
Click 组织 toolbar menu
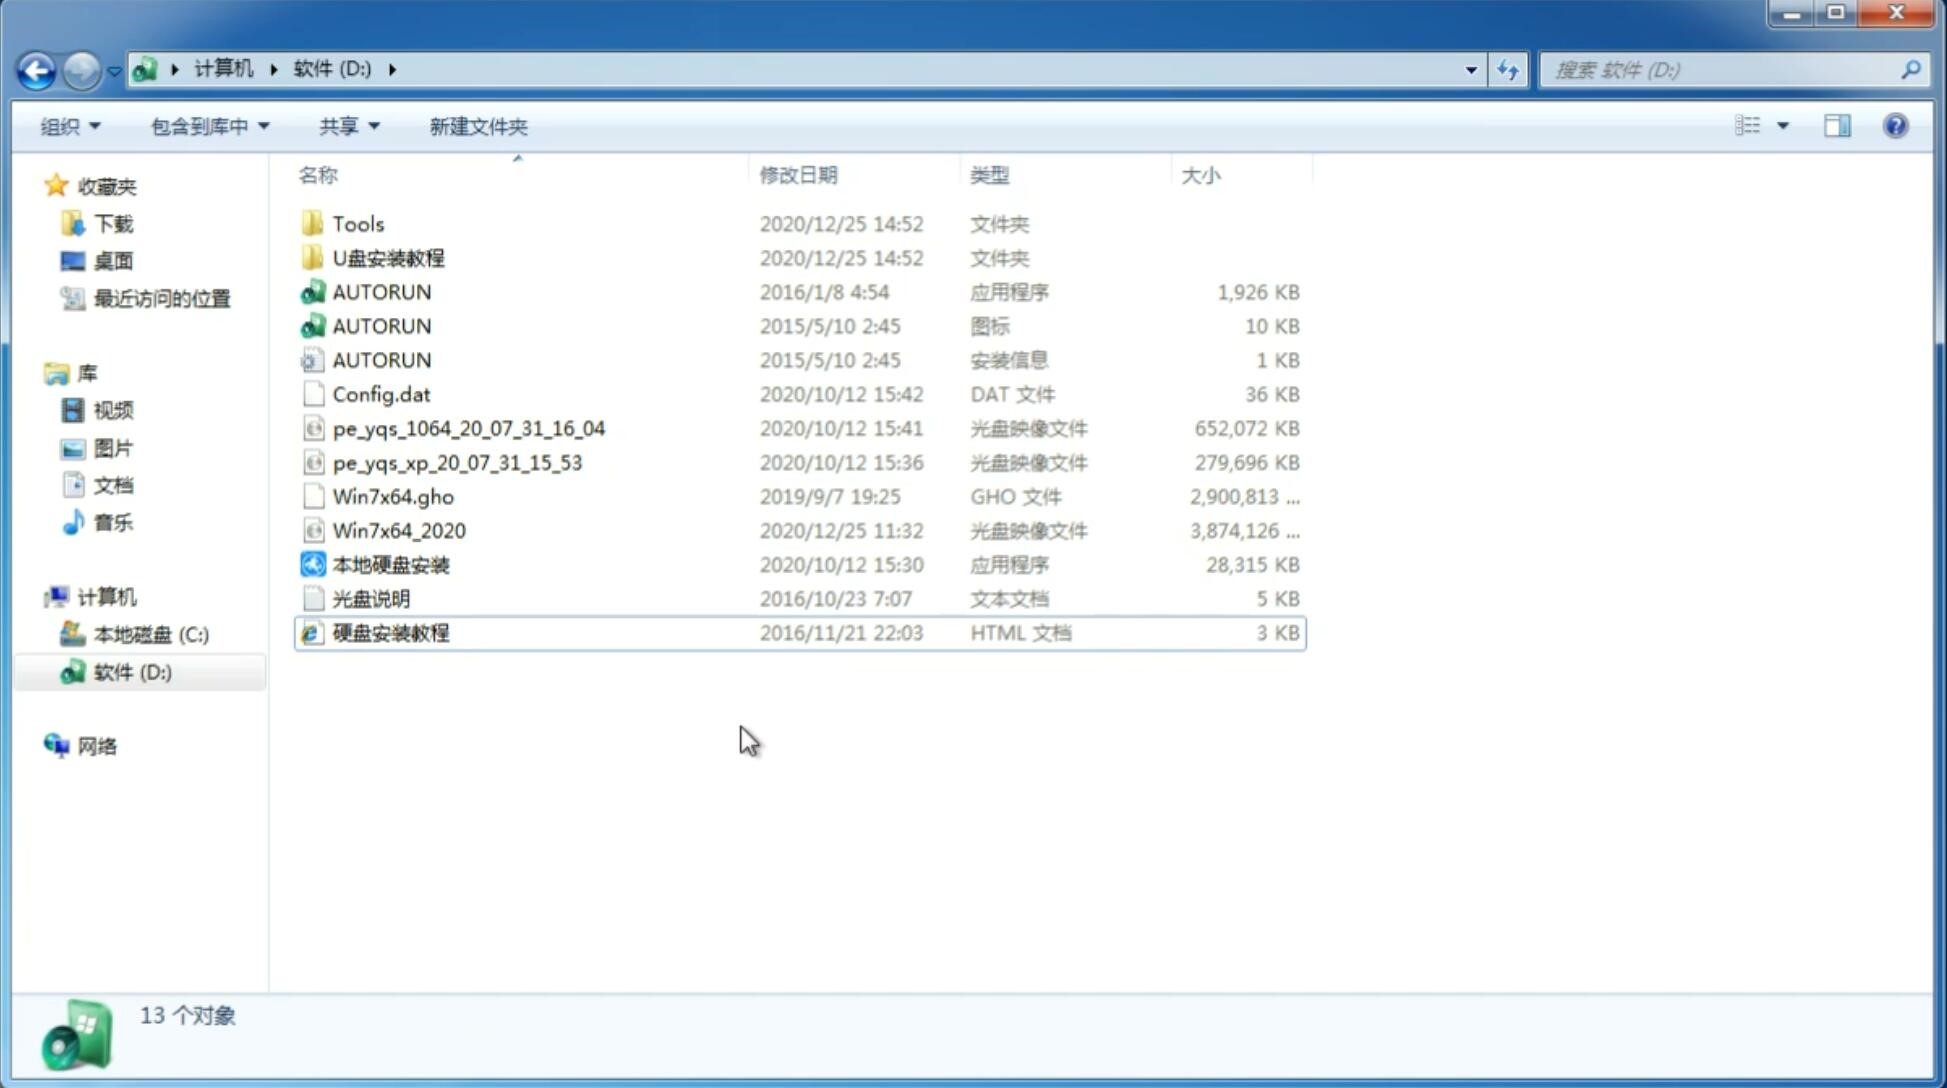tap(70, 126)
